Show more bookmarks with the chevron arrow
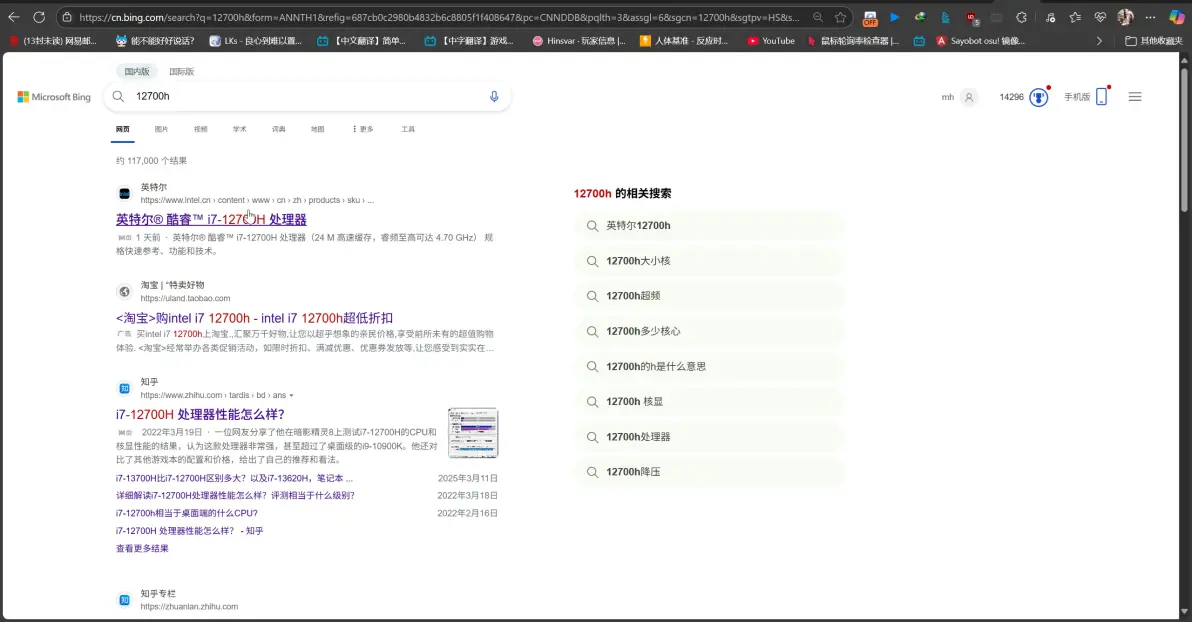This screenshot has height=622, width=1192. tap(1098, 41)
